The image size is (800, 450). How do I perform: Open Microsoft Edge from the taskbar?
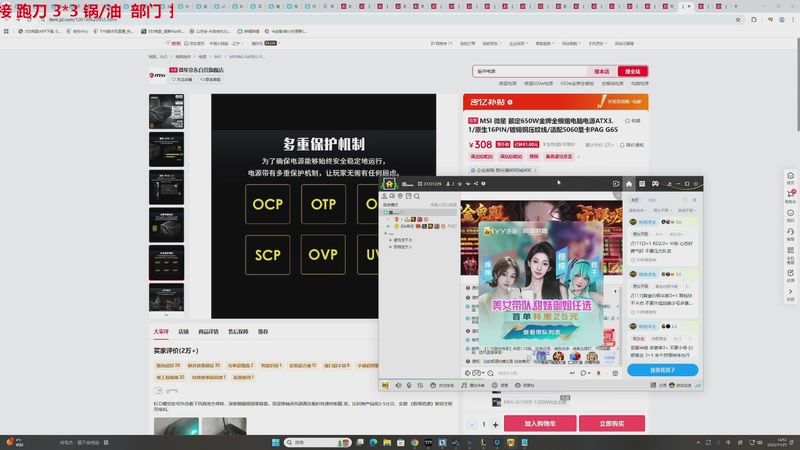[x=373, y=442]
